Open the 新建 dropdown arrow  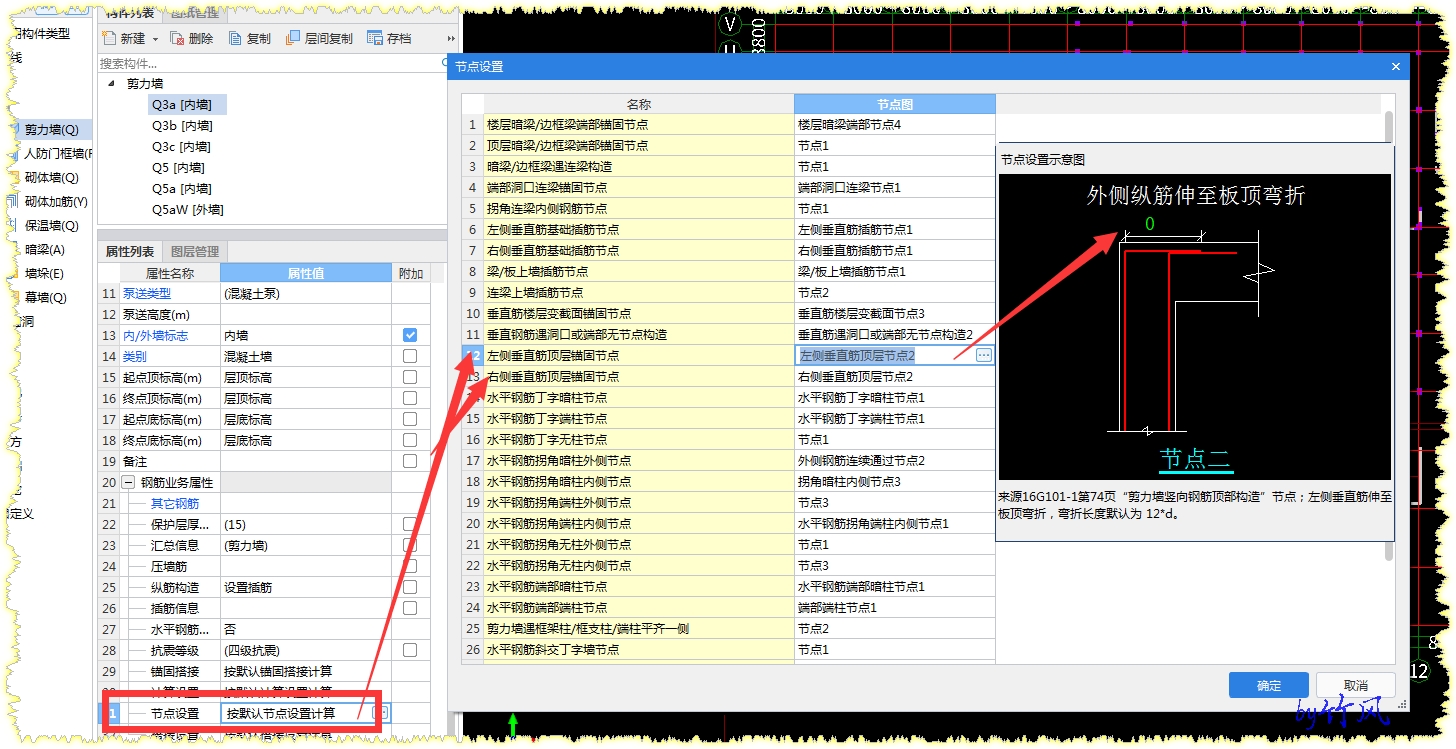coord(155,39)
